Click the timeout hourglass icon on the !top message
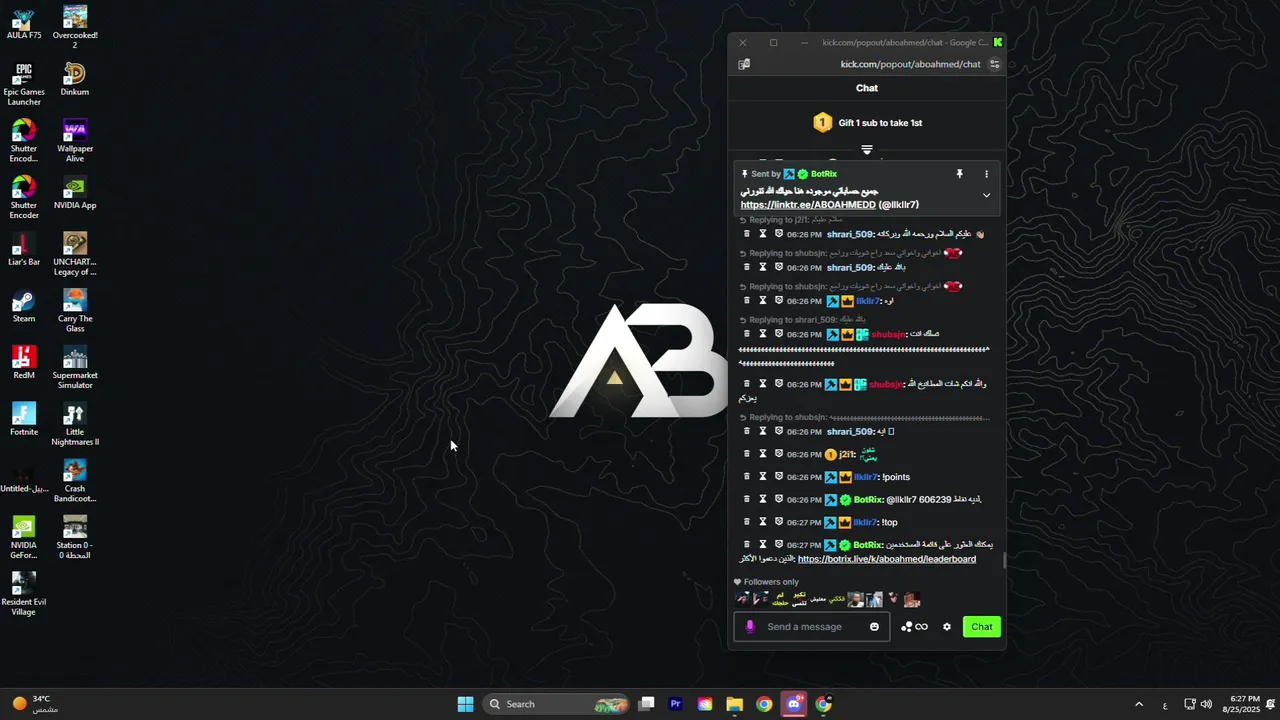 coord(763,522)
